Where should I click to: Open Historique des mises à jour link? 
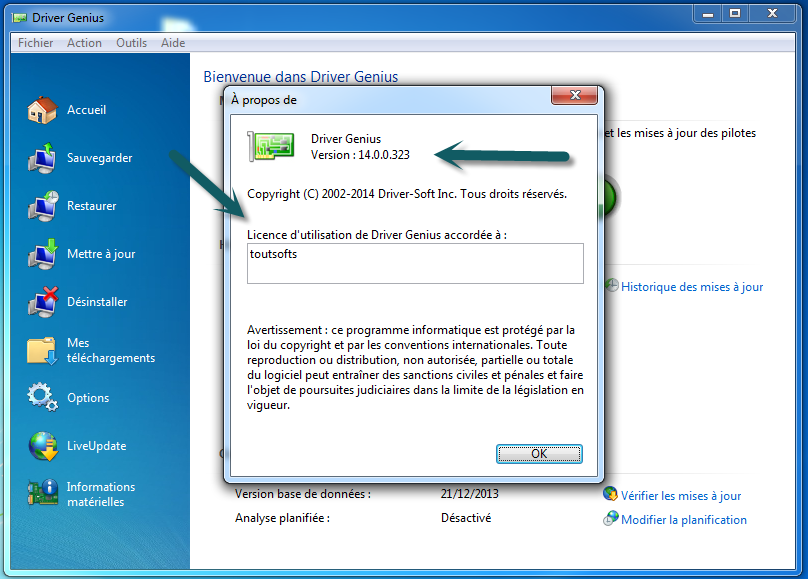click(x=692, y=287)
